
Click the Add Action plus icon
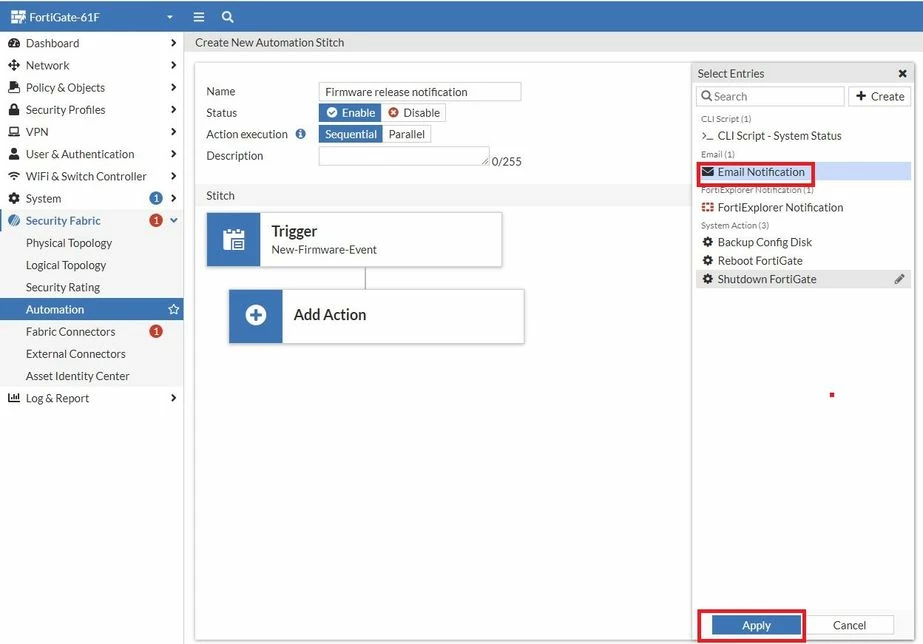coord(255,315)
